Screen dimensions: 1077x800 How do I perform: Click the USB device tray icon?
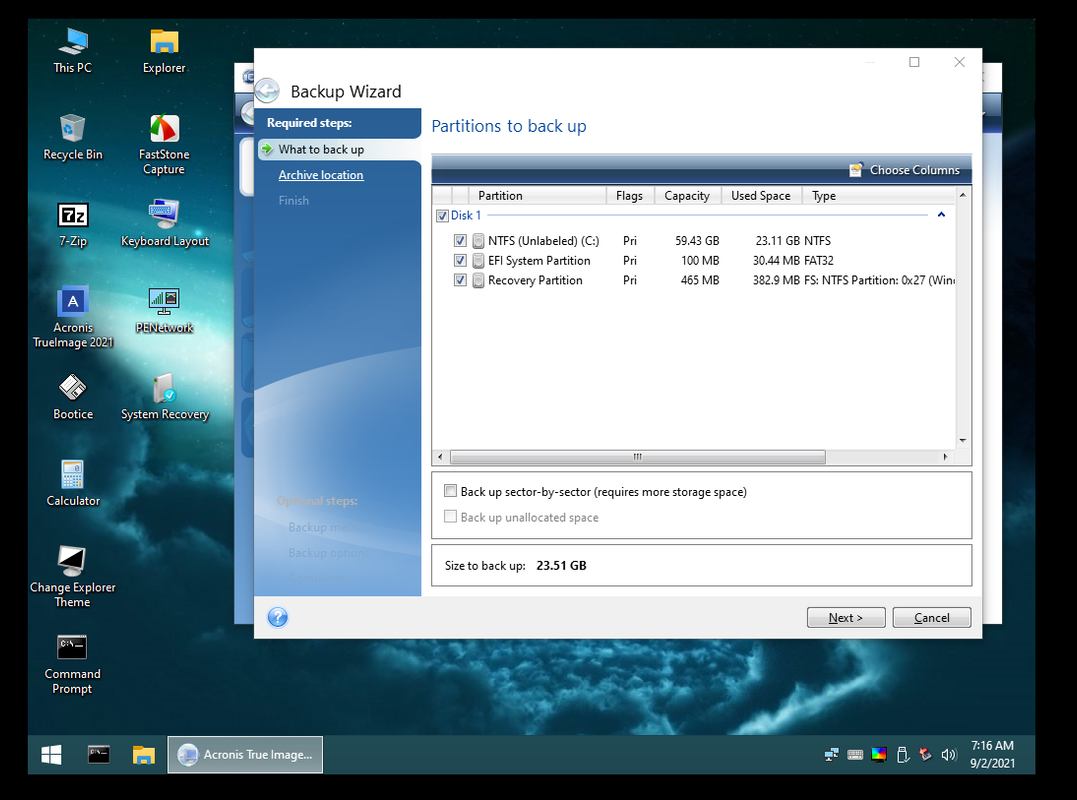(903, 755)
